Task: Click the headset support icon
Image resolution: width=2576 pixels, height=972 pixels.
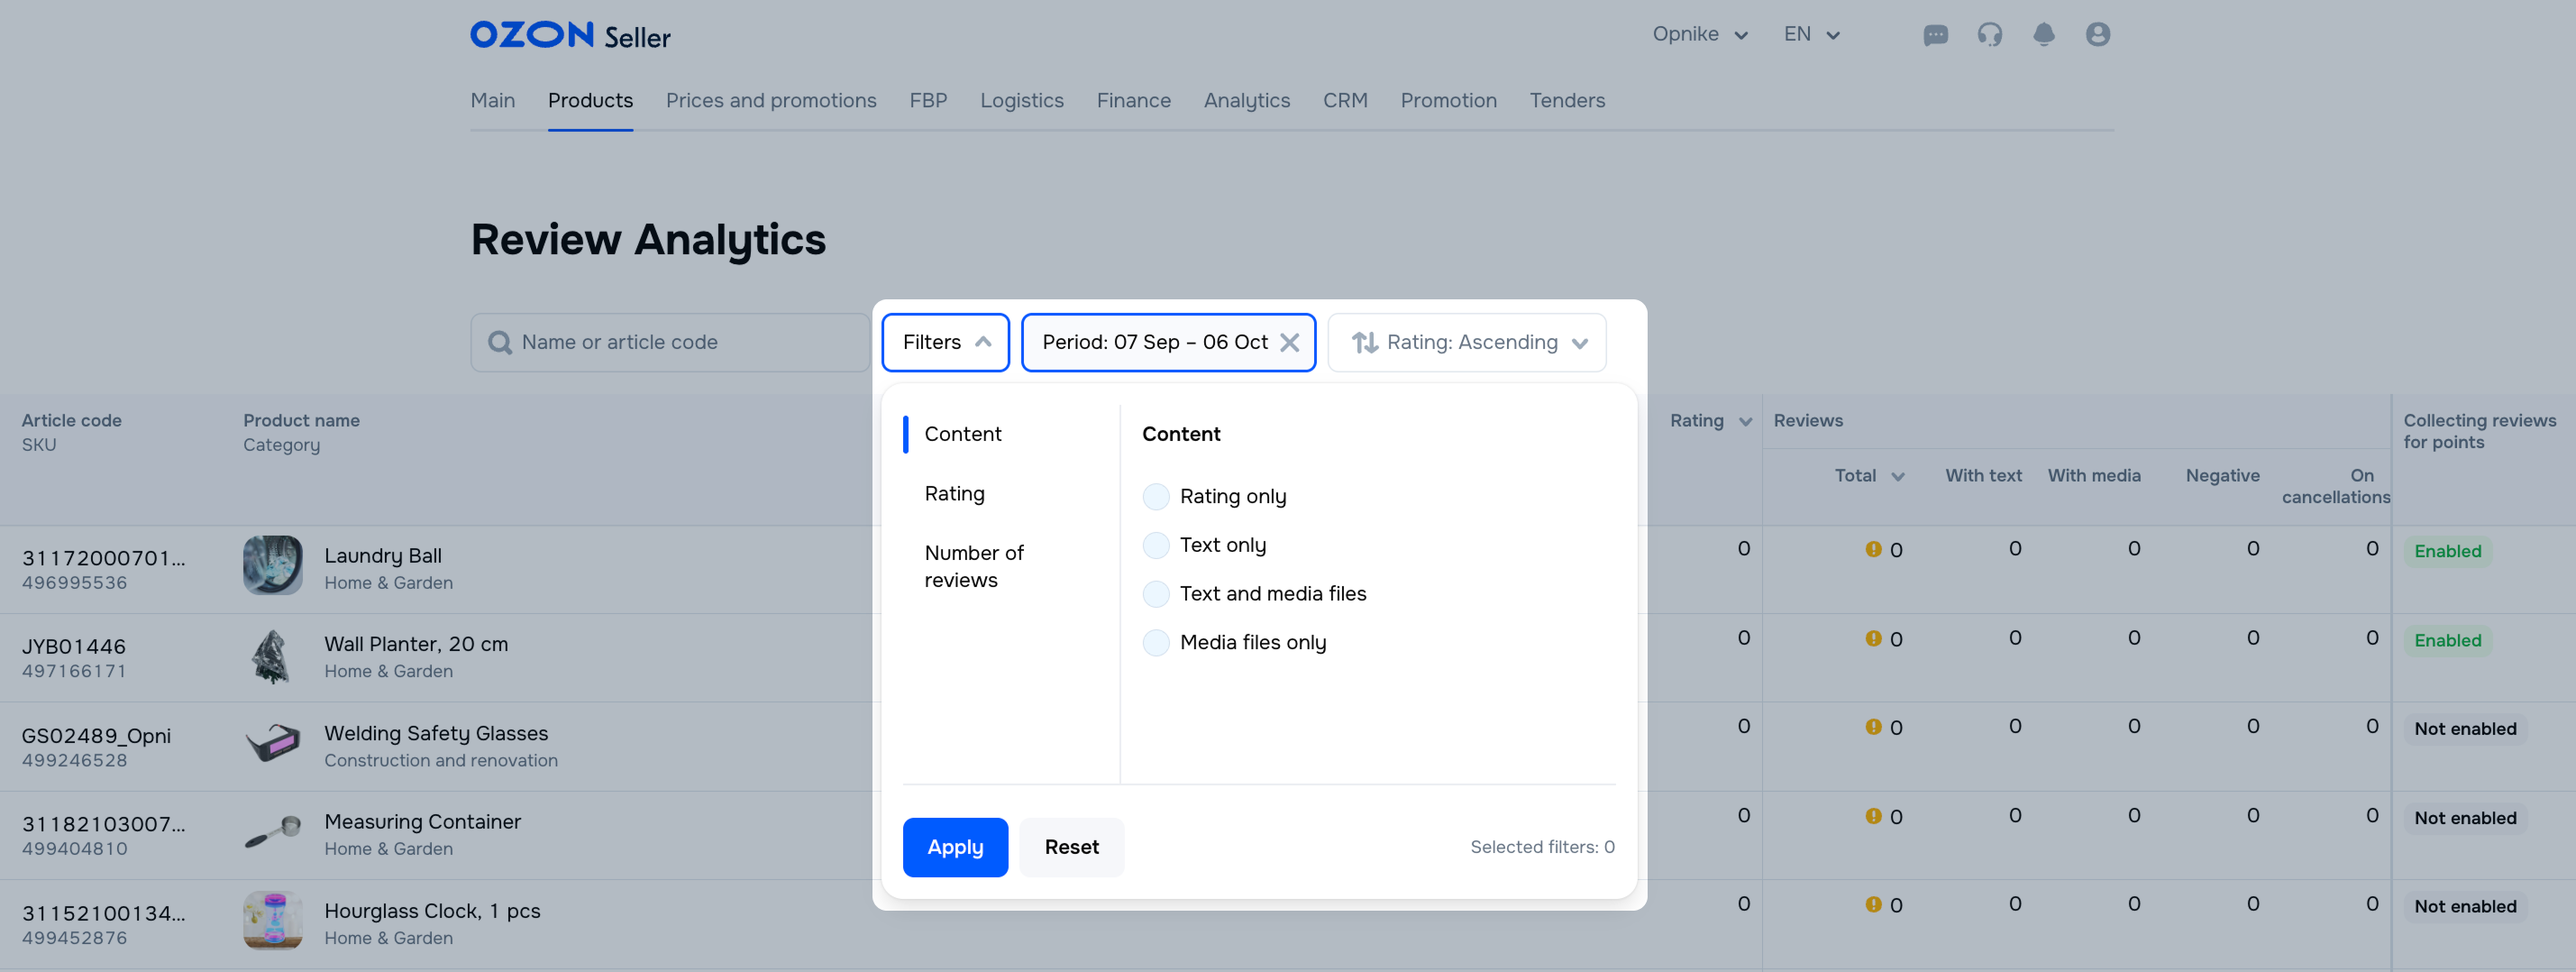Action: pyautogui.click(x=1989, y=35)
